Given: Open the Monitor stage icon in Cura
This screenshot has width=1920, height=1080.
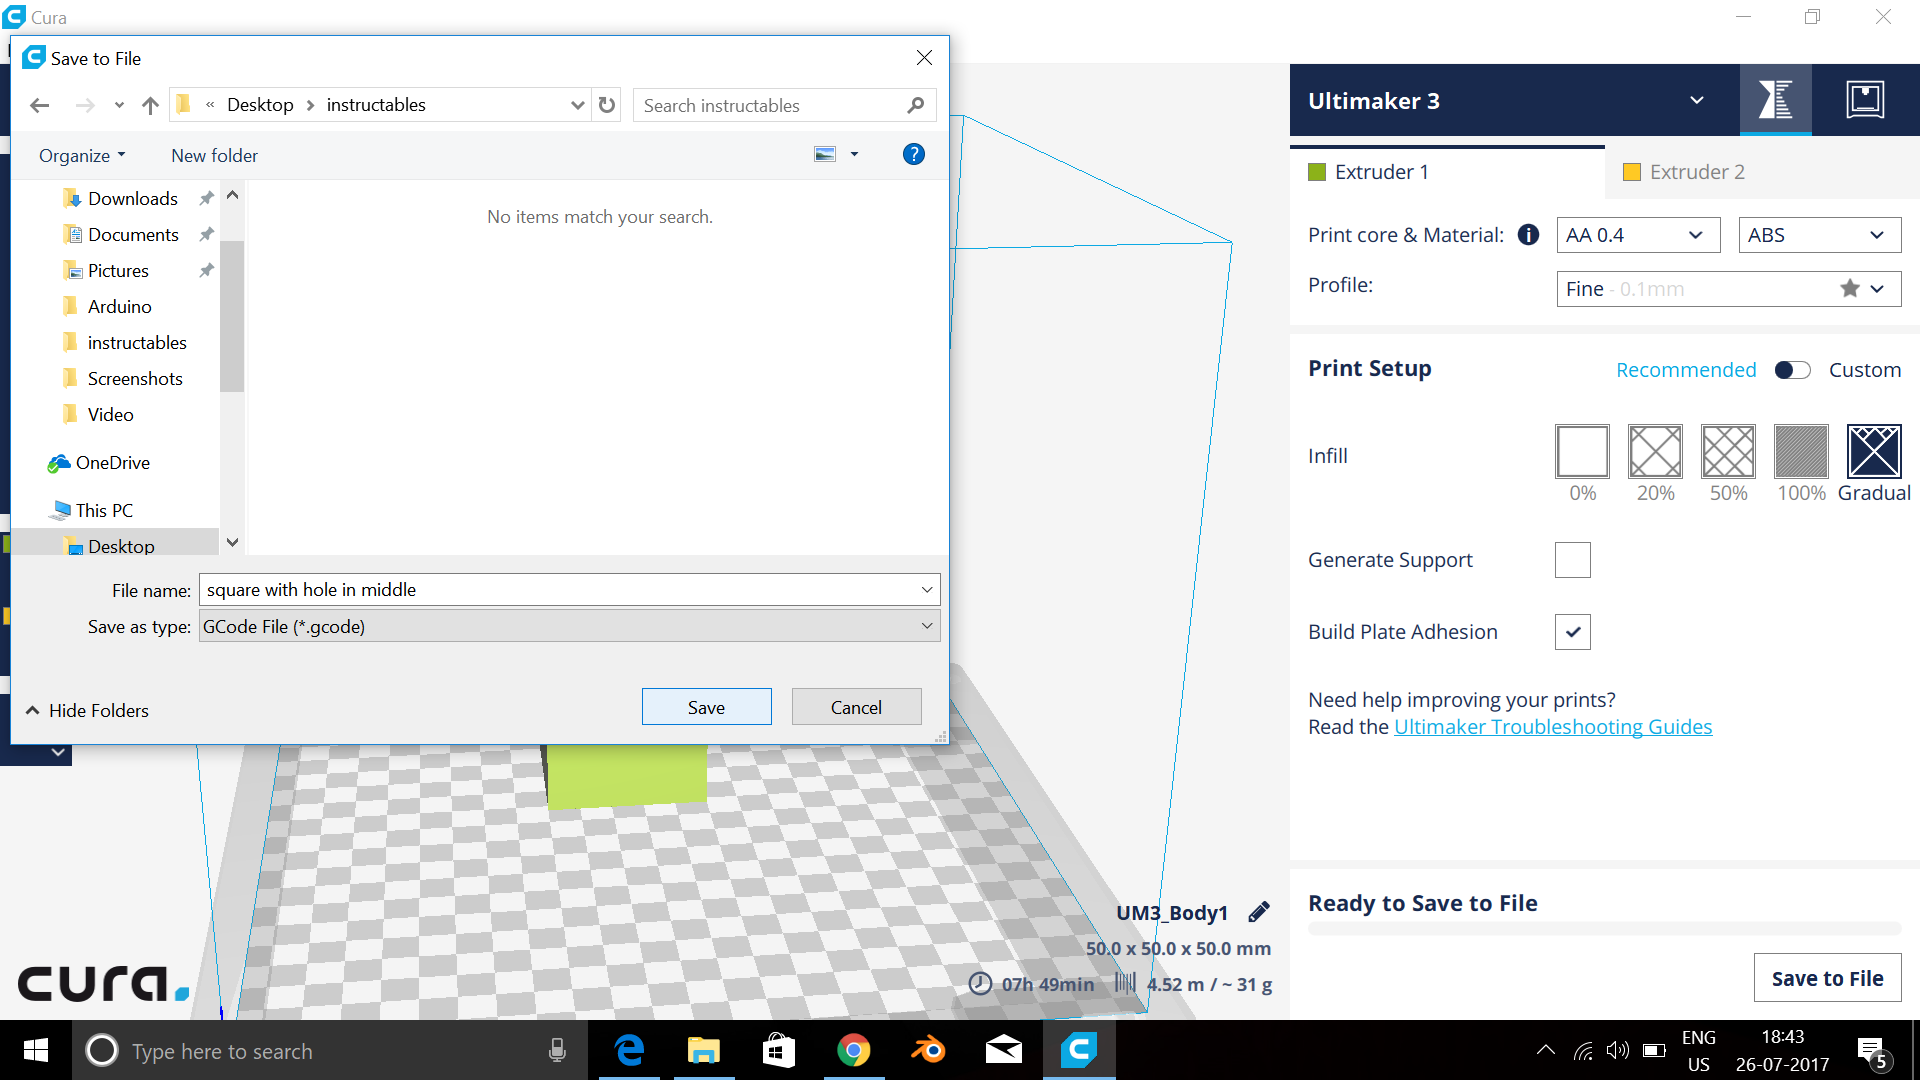Looking at the screenshot, I should click(1865, 100).
